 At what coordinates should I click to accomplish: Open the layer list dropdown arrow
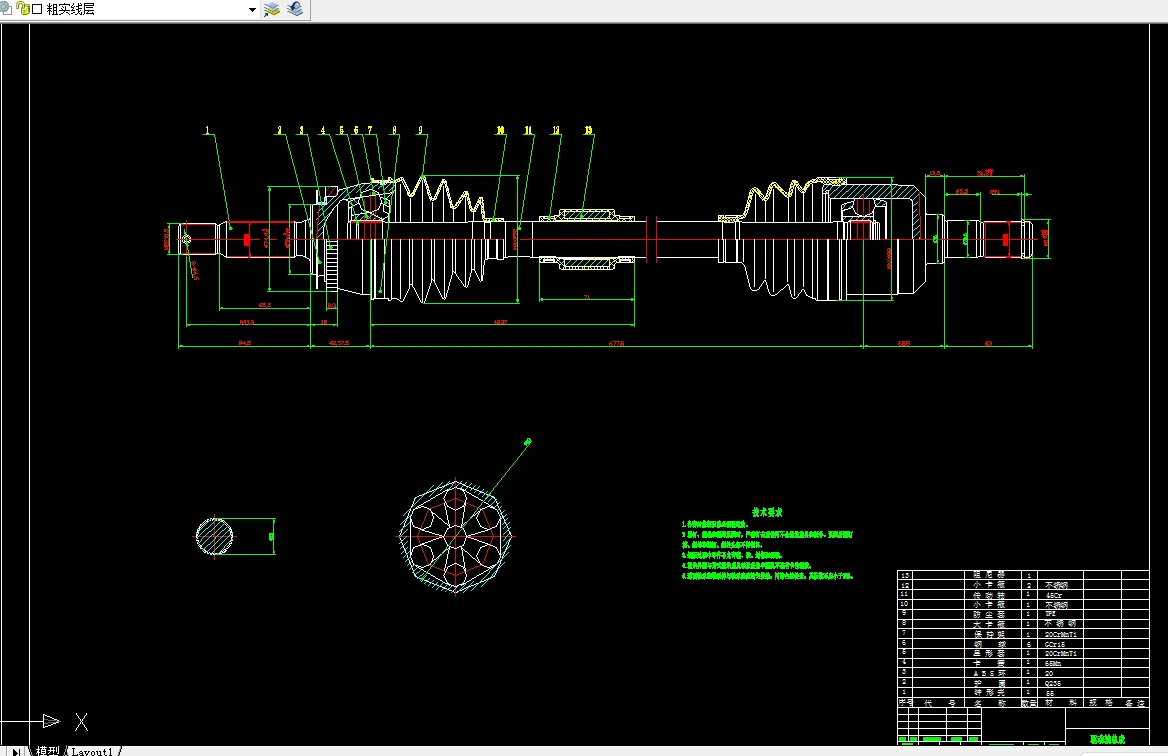(x=252, y=10)
